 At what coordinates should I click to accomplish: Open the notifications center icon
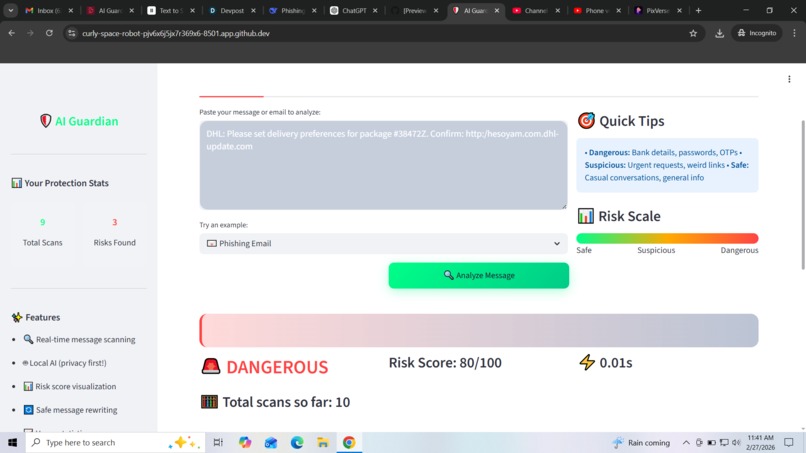point(789,442)
